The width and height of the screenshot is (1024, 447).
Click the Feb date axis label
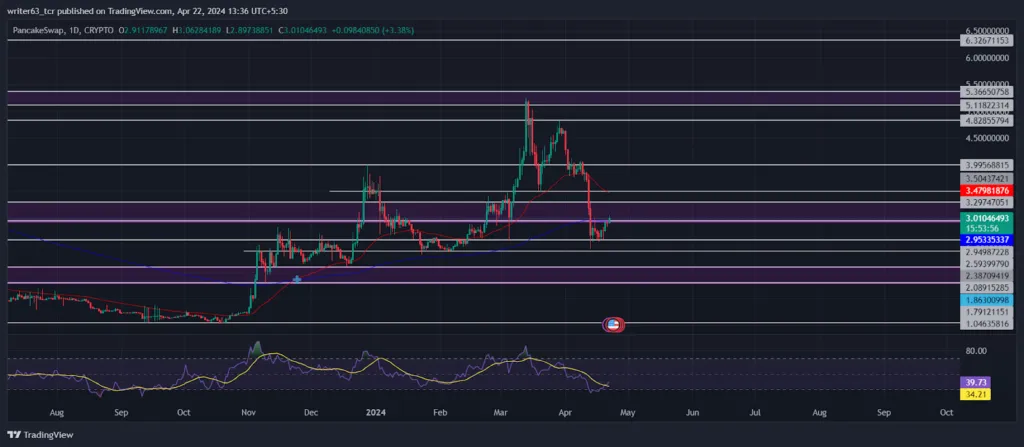click(x=440, y=413)
